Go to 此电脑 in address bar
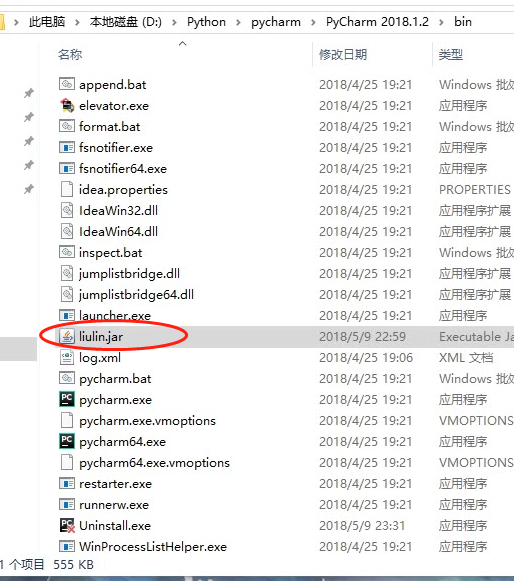The image size is (514, 581). tap(47, 22)
